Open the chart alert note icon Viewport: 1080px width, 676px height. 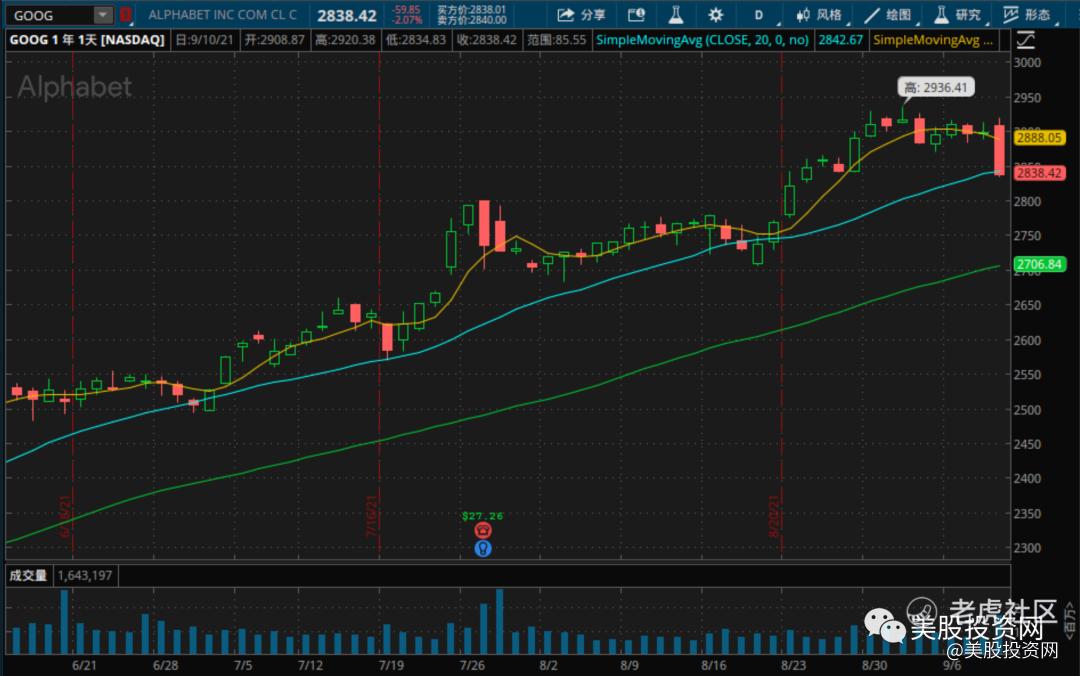(636, 14)
